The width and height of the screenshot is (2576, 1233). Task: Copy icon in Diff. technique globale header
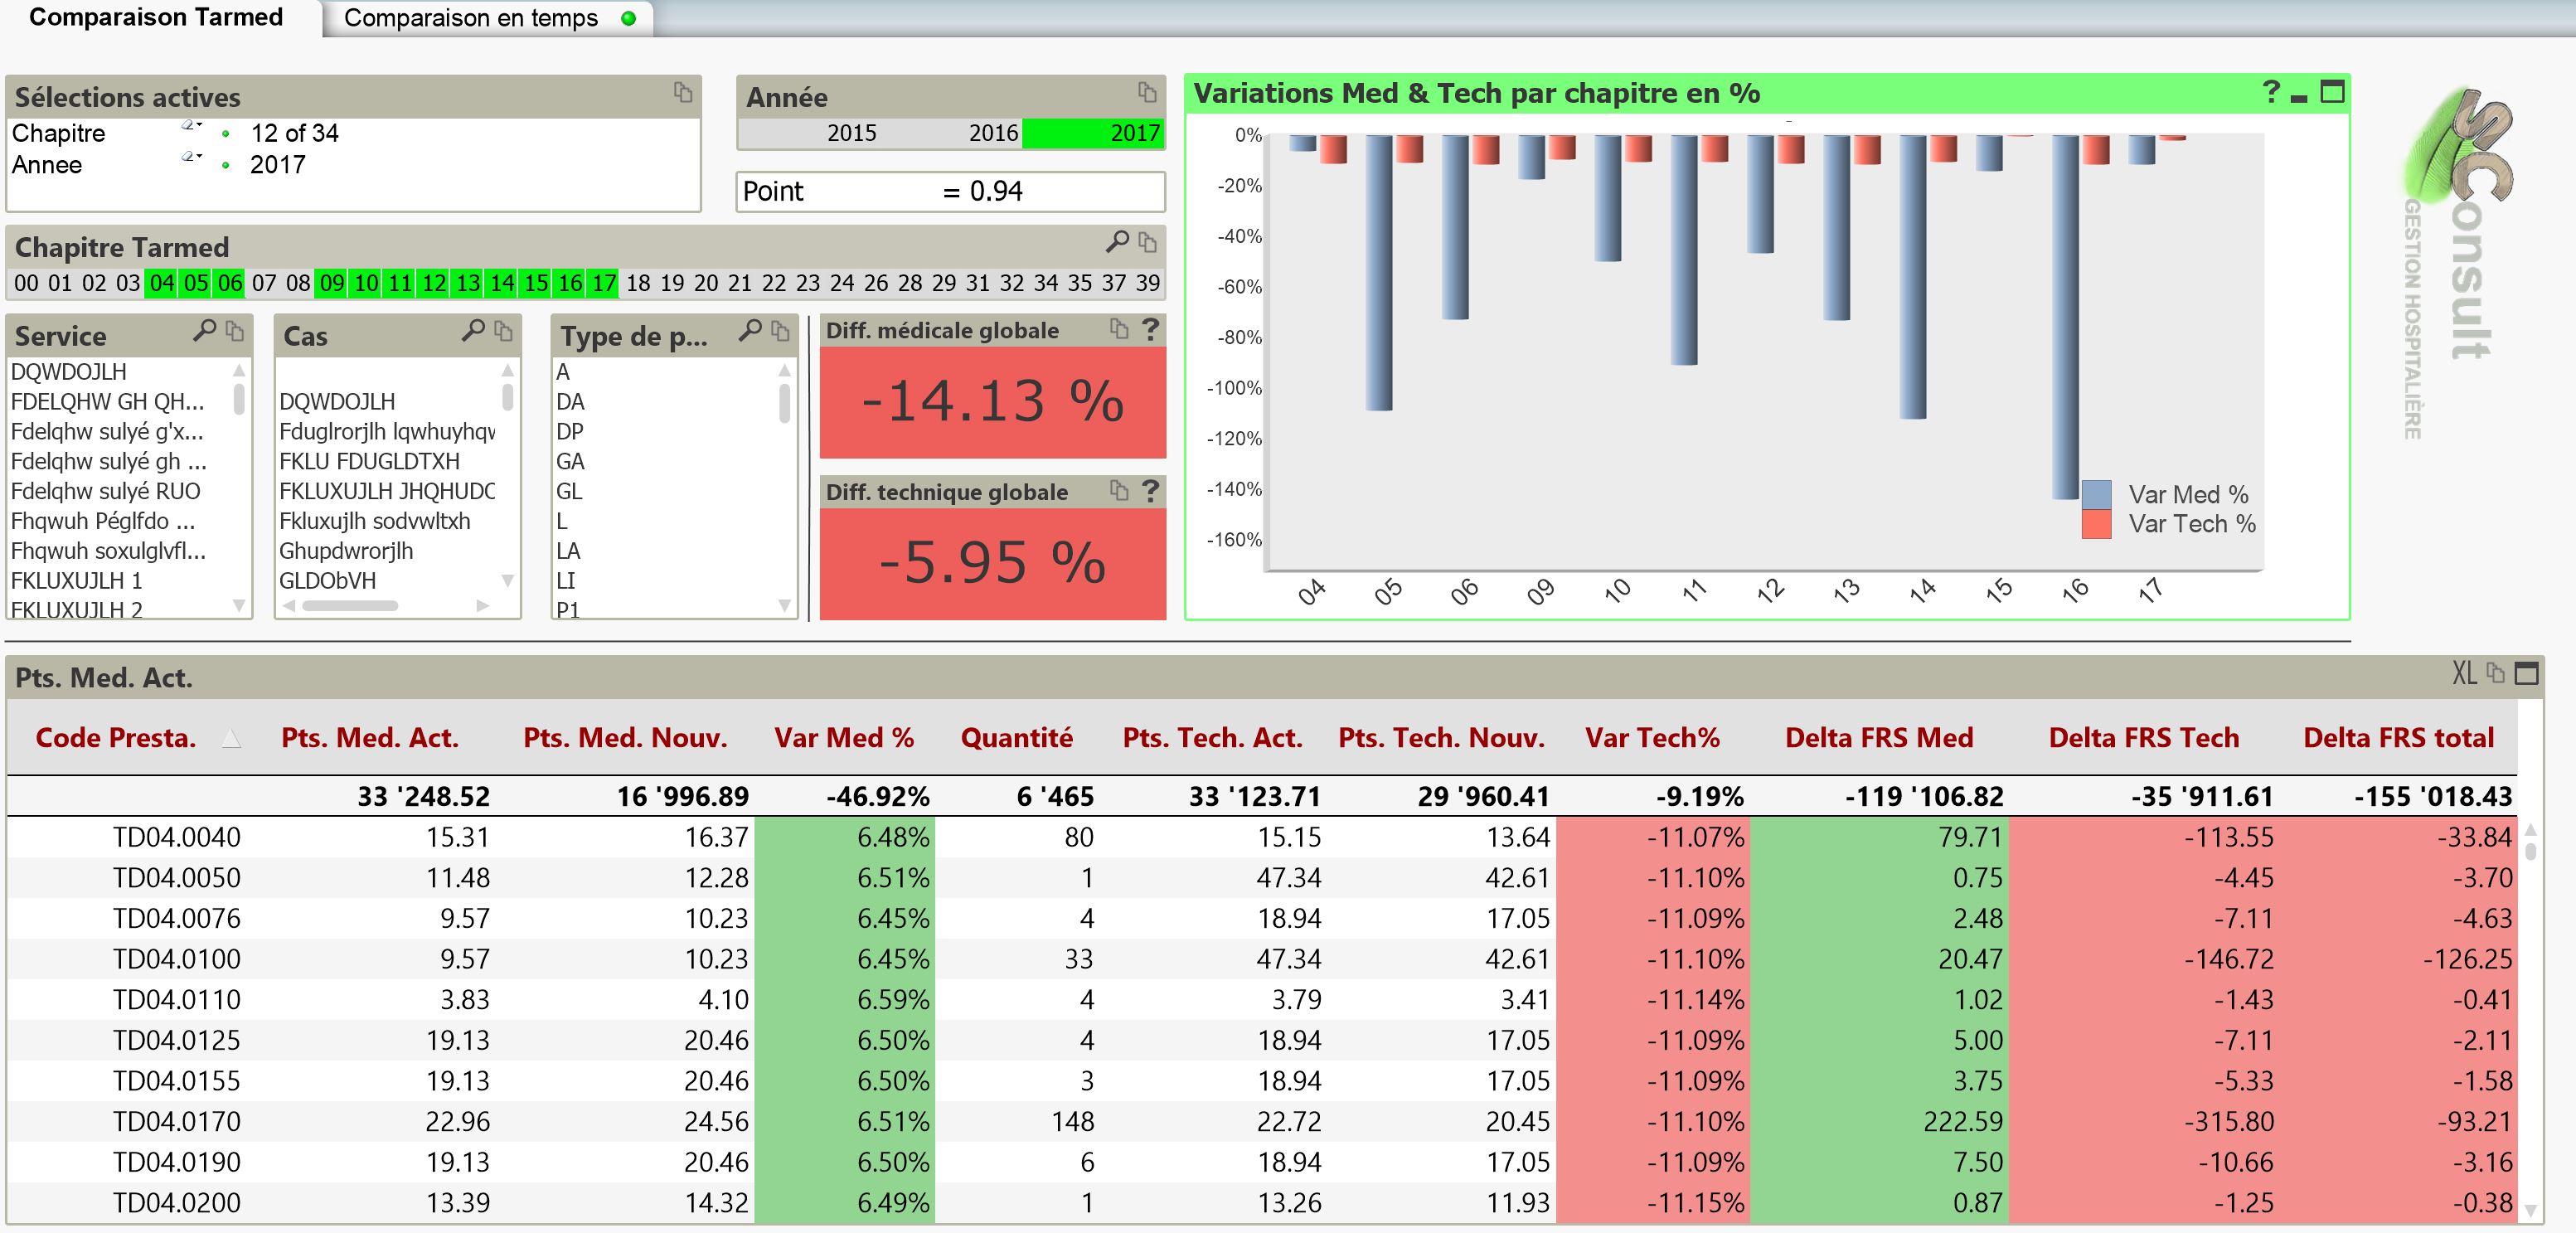click(1119, 490)
